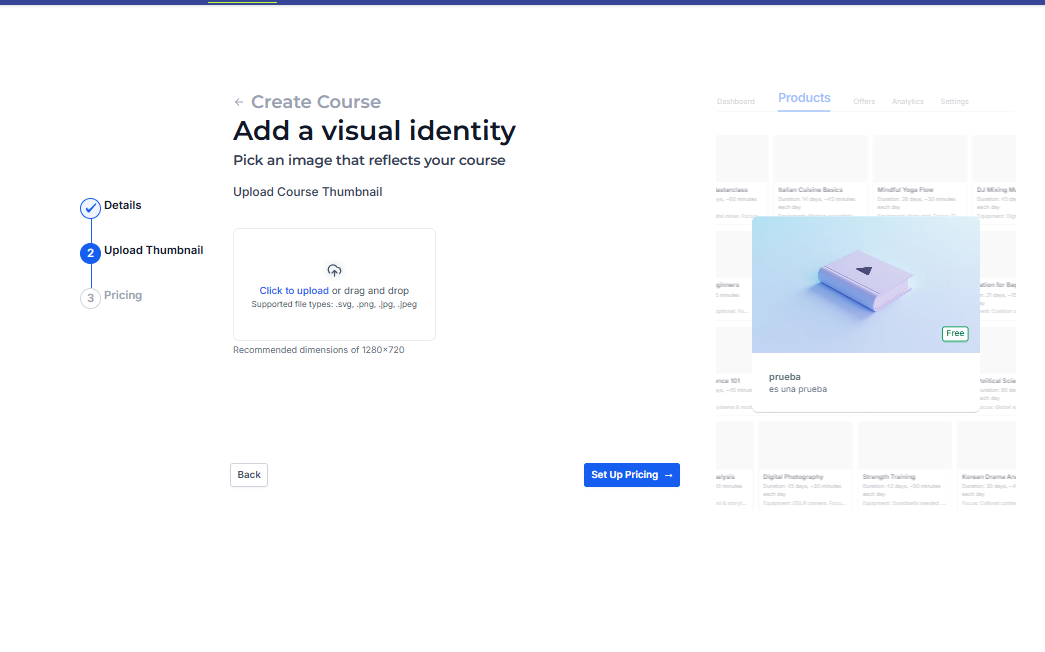Switch to the Products tab

point(804,98)
